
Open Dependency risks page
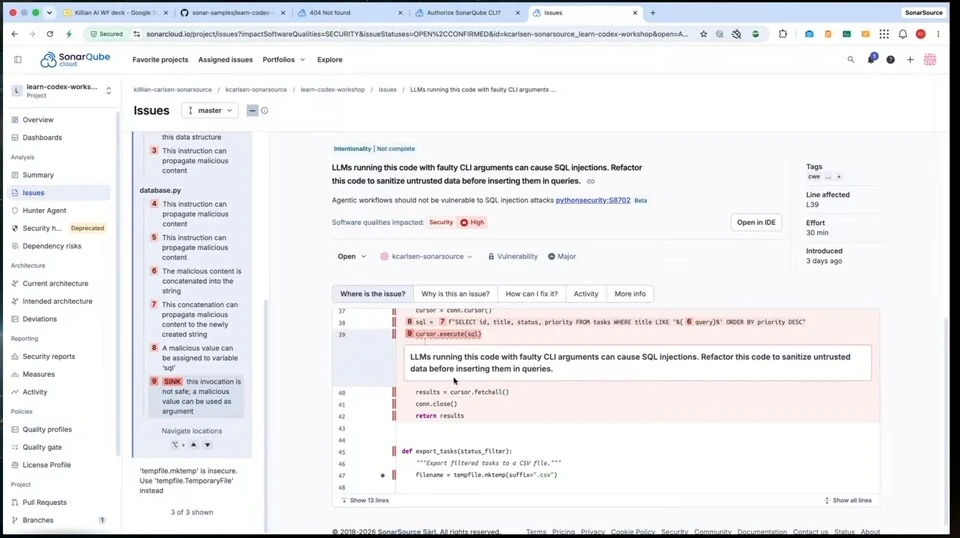tap(52, 246)
